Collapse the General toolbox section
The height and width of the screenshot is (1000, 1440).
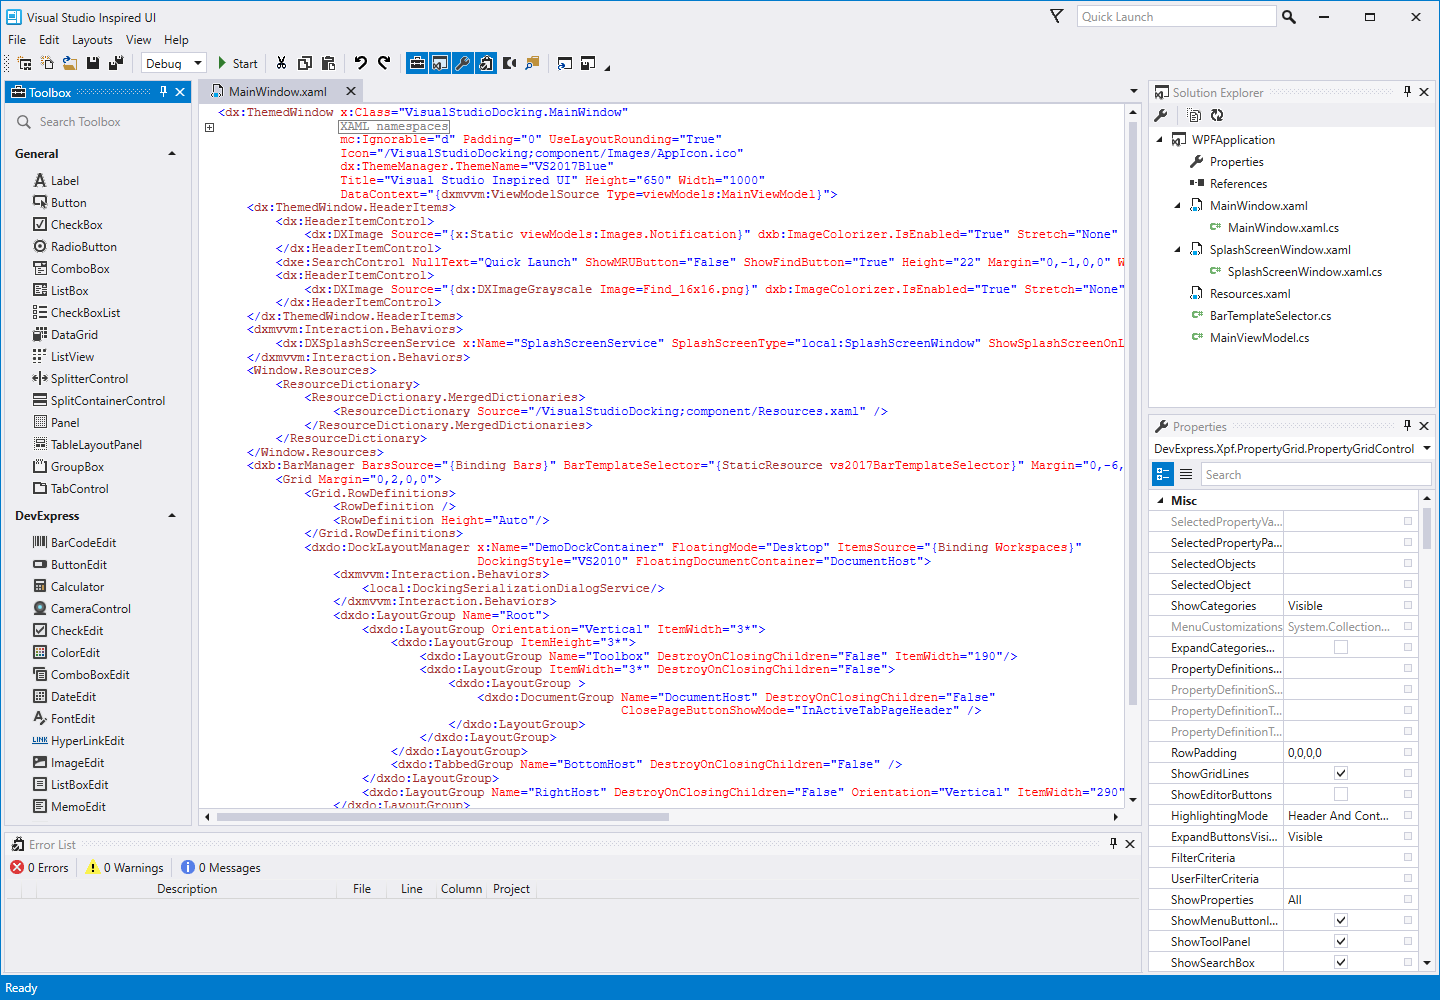172,154
